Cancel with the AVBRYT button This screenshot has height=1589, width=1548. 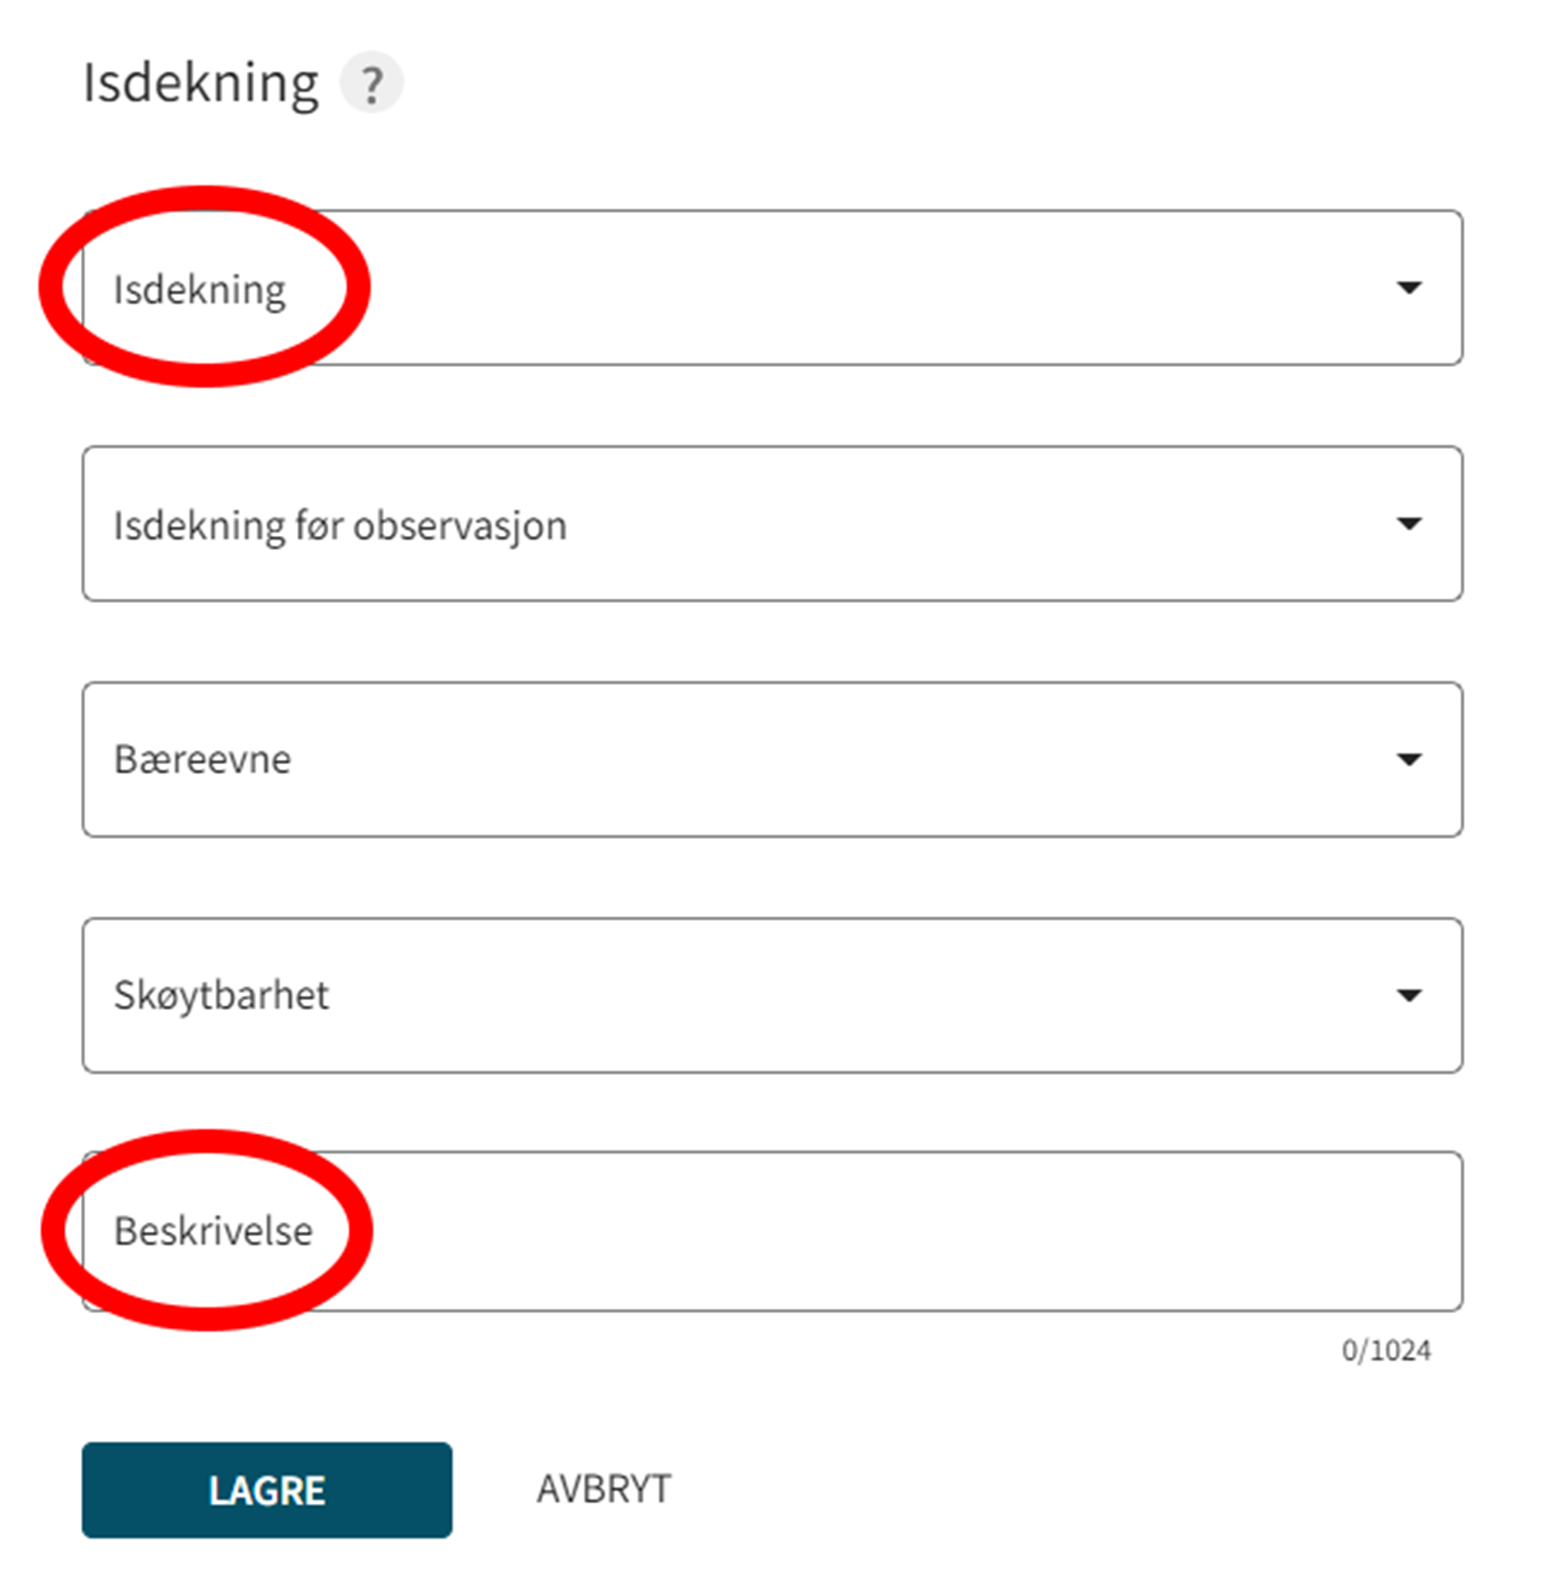click(x=604, y=1490)
